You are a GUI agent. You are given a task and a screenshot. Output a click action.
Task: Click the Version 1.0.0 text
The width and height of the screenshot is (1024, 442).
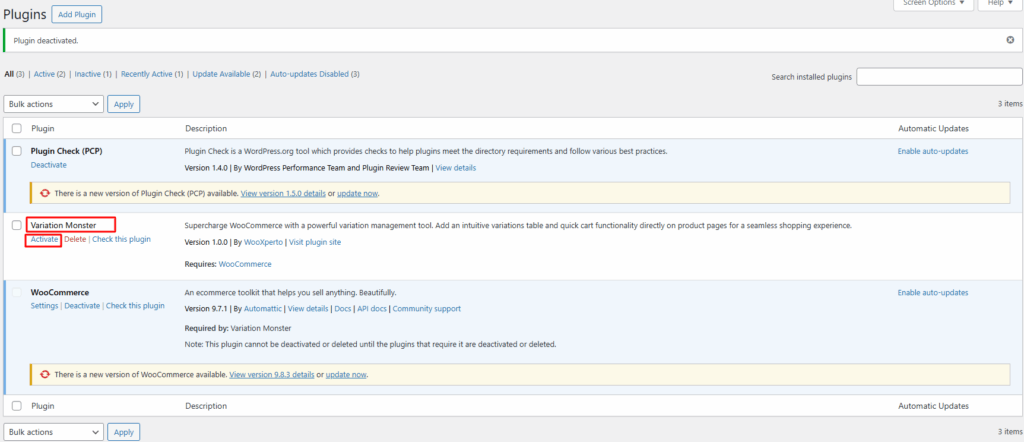coord(206,242)
